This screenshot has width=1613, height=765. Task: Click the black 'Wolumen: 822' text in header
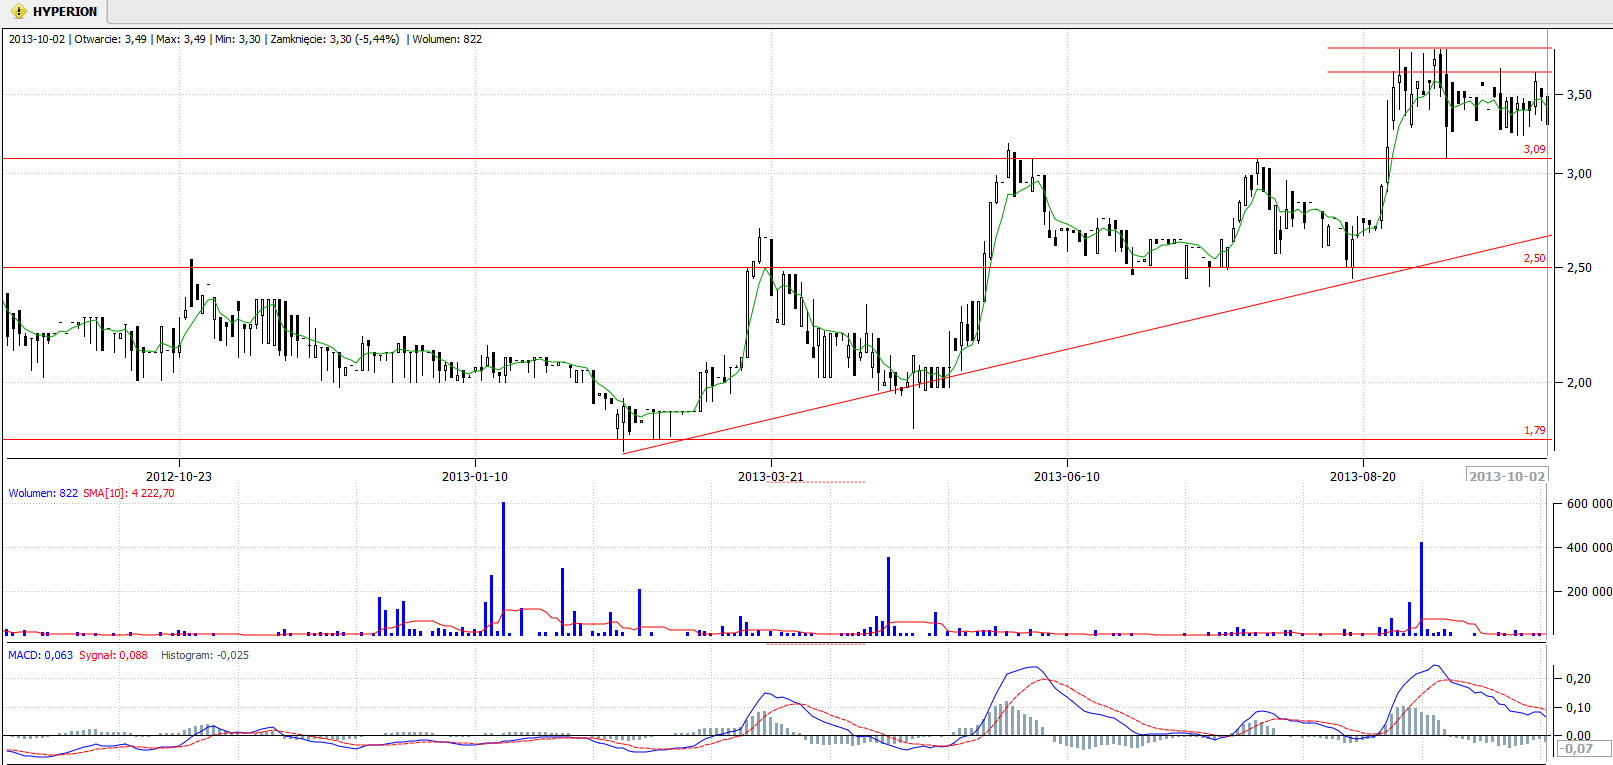(x=447, y=39)
